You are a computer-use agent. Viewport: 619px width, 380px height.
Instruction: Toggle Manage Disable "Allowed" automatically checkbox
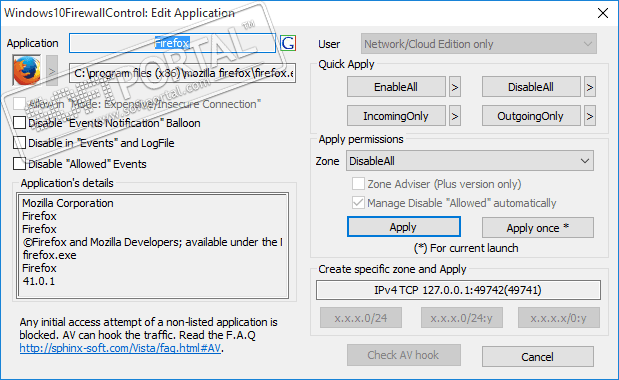coord(358,203)
